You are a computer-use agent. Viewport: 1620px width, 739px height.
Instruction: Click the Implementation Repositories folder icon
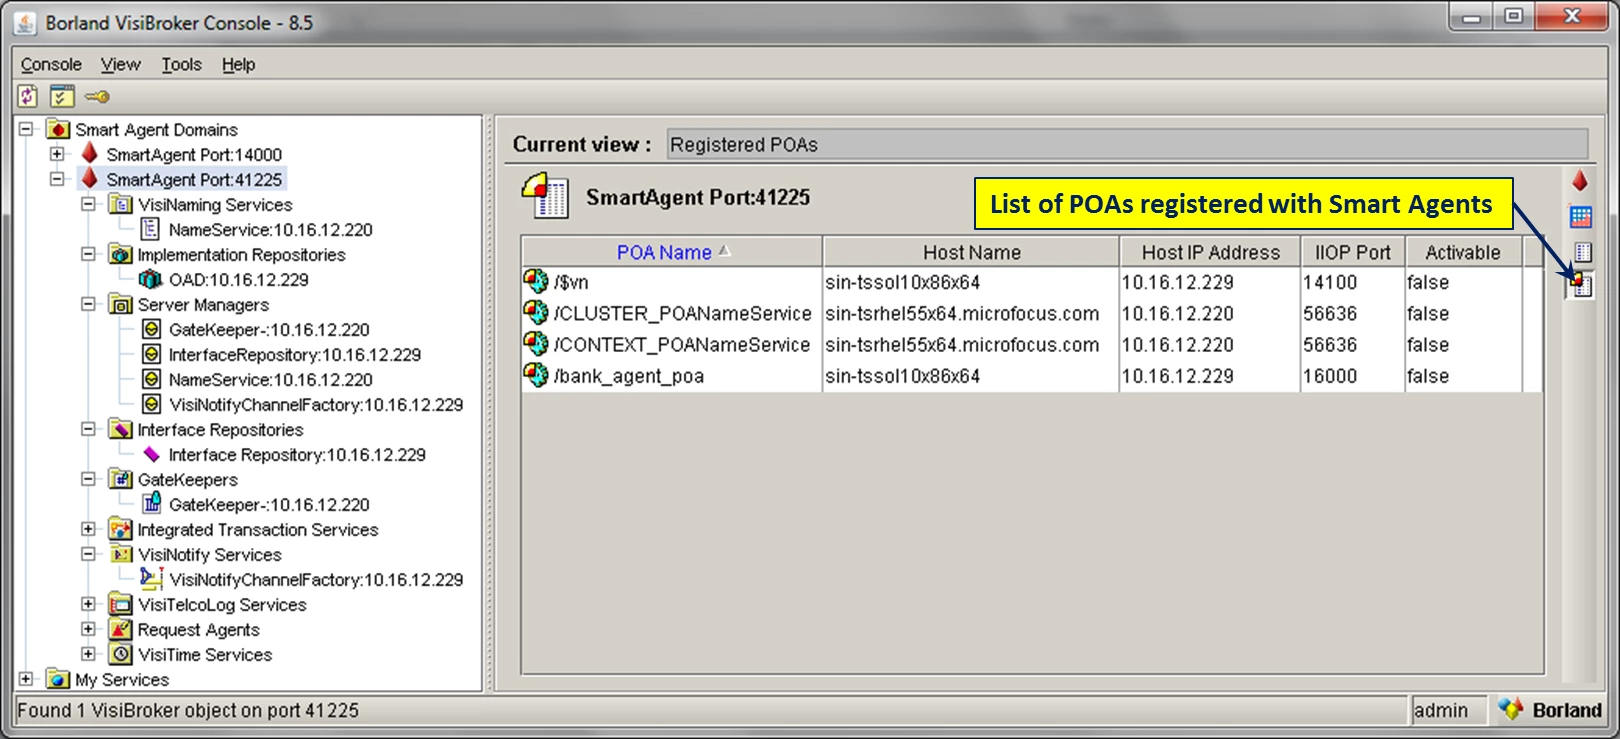pyautogui.click(x=120, y=254)
